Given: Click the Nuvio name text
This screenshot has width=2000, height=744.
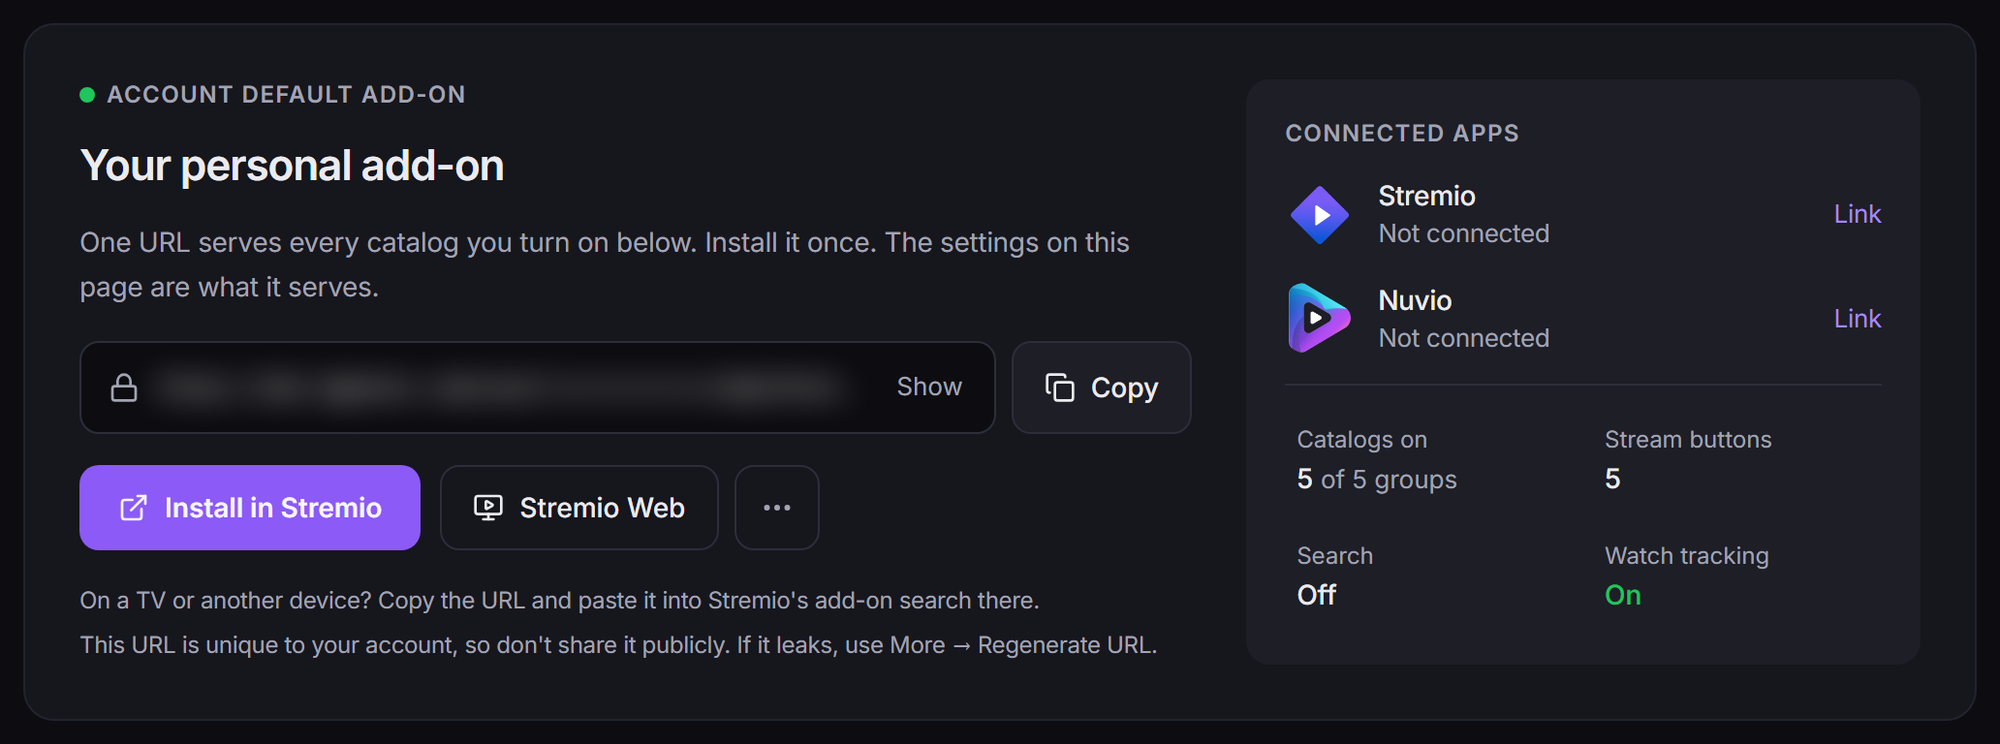Looking at the screenshot, I should click(x=1415, y=300).
